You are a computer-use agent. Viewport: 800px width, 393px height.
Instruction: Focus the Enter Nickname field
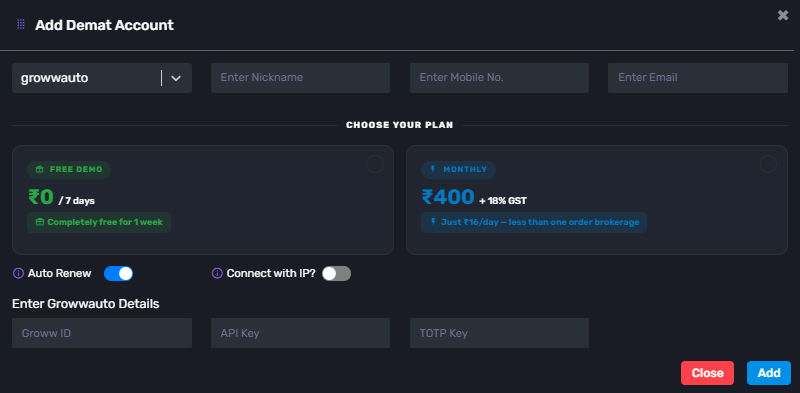301,78
